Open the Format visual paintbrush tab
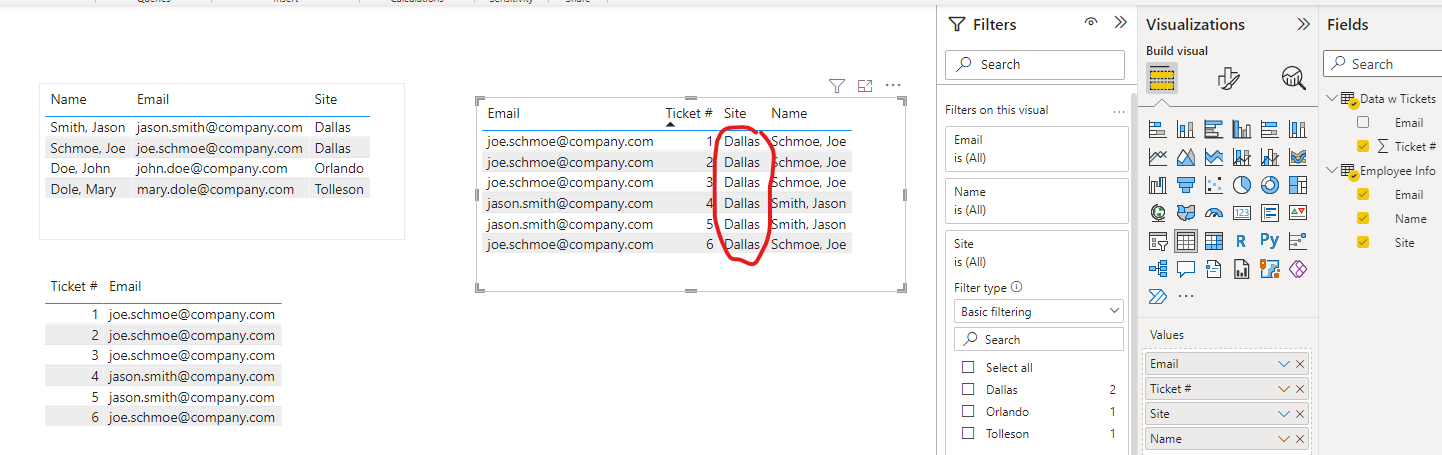 point(1228,78)
